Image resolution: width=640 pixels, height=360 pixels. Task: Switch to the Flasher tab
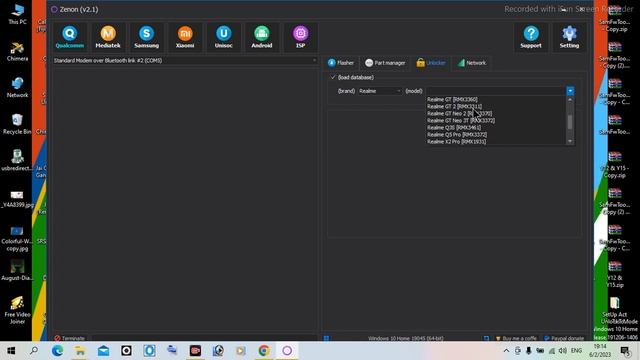coord(341,63)
